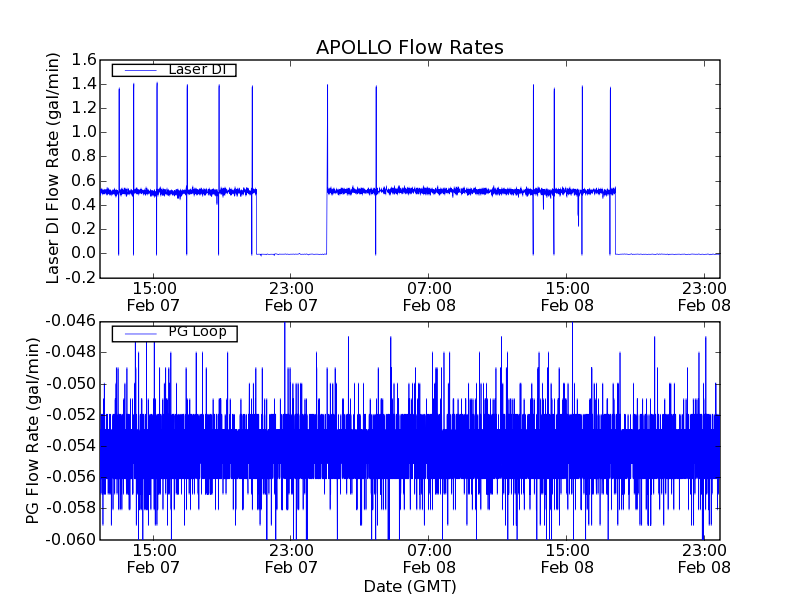Click the -0.046 tick label on PG plot

click(71, 321)
